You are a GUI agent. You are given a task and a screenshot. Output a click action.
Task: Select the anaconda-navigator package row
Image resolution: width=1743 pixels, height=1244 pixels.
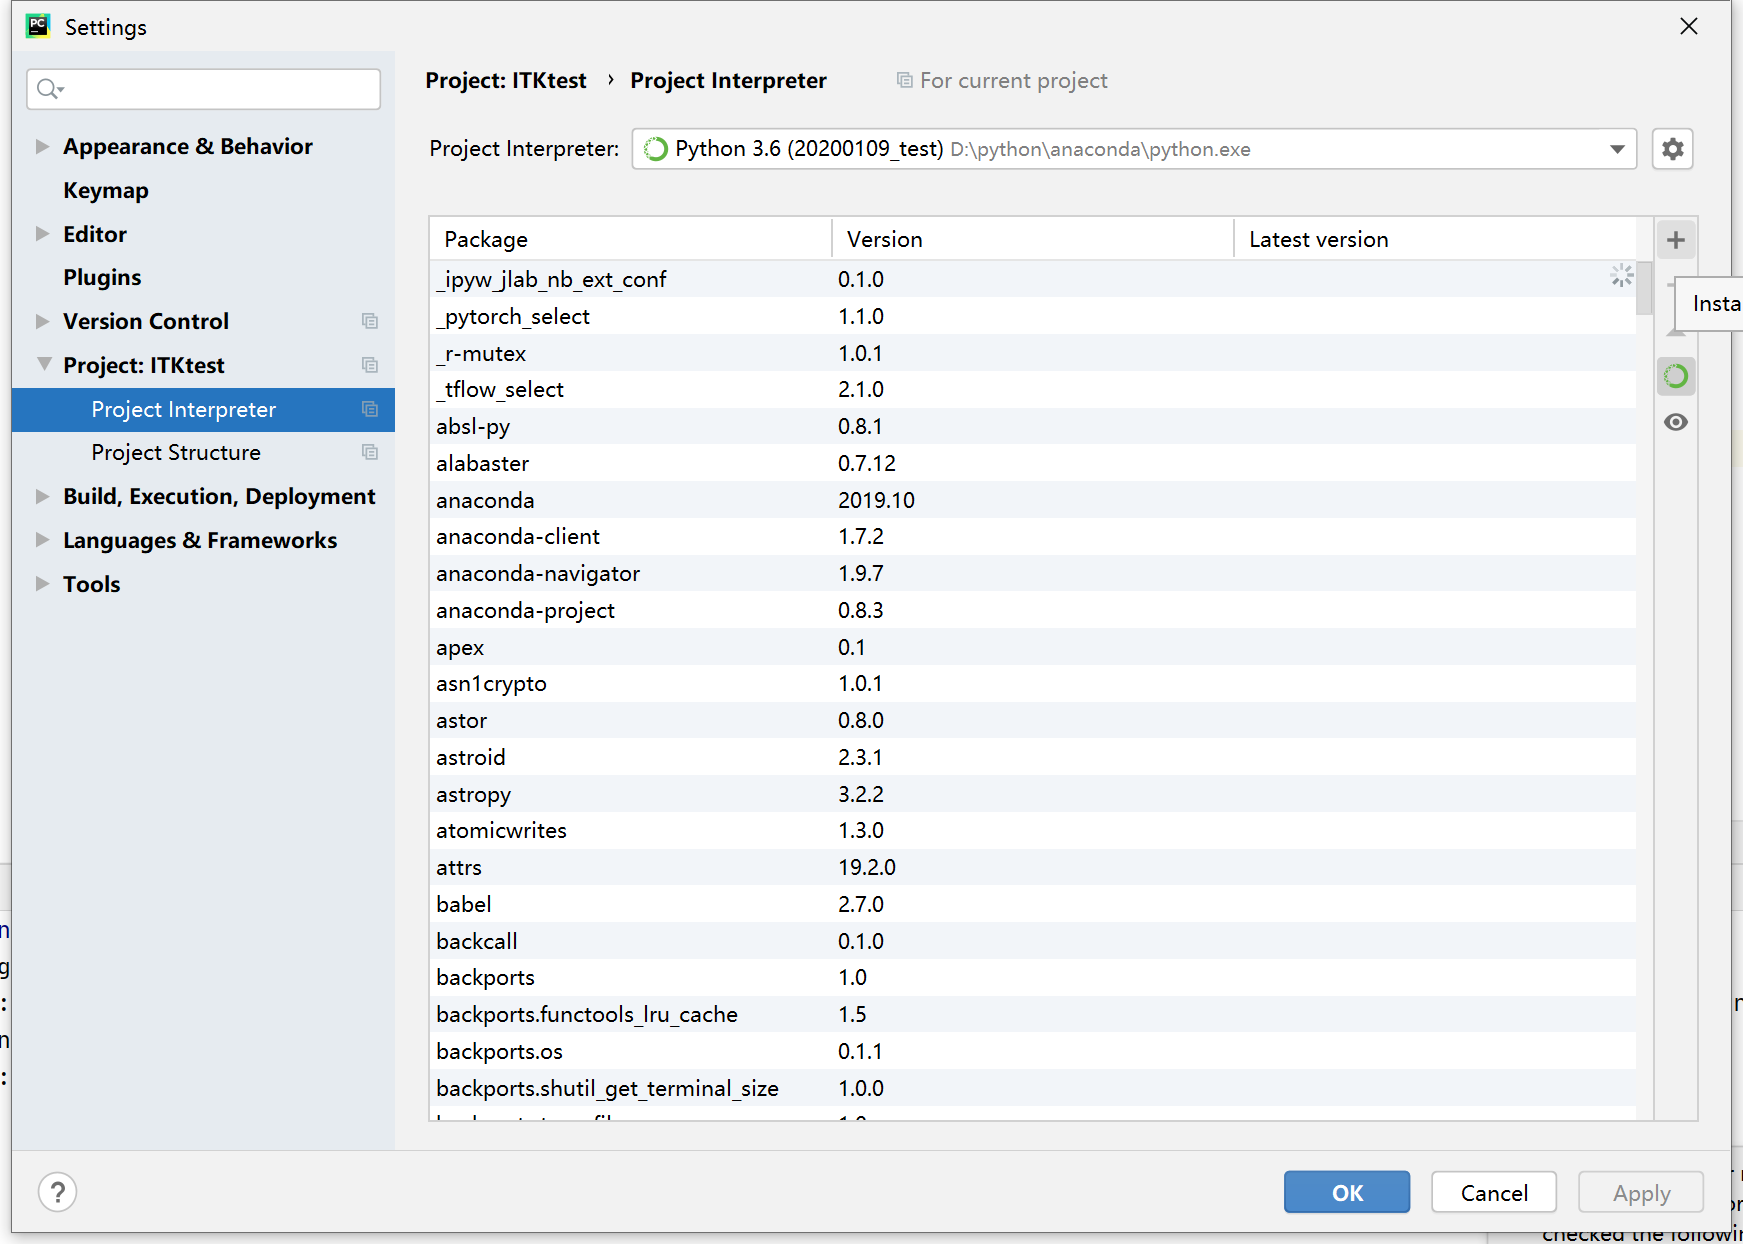[x=1033, y=573]
